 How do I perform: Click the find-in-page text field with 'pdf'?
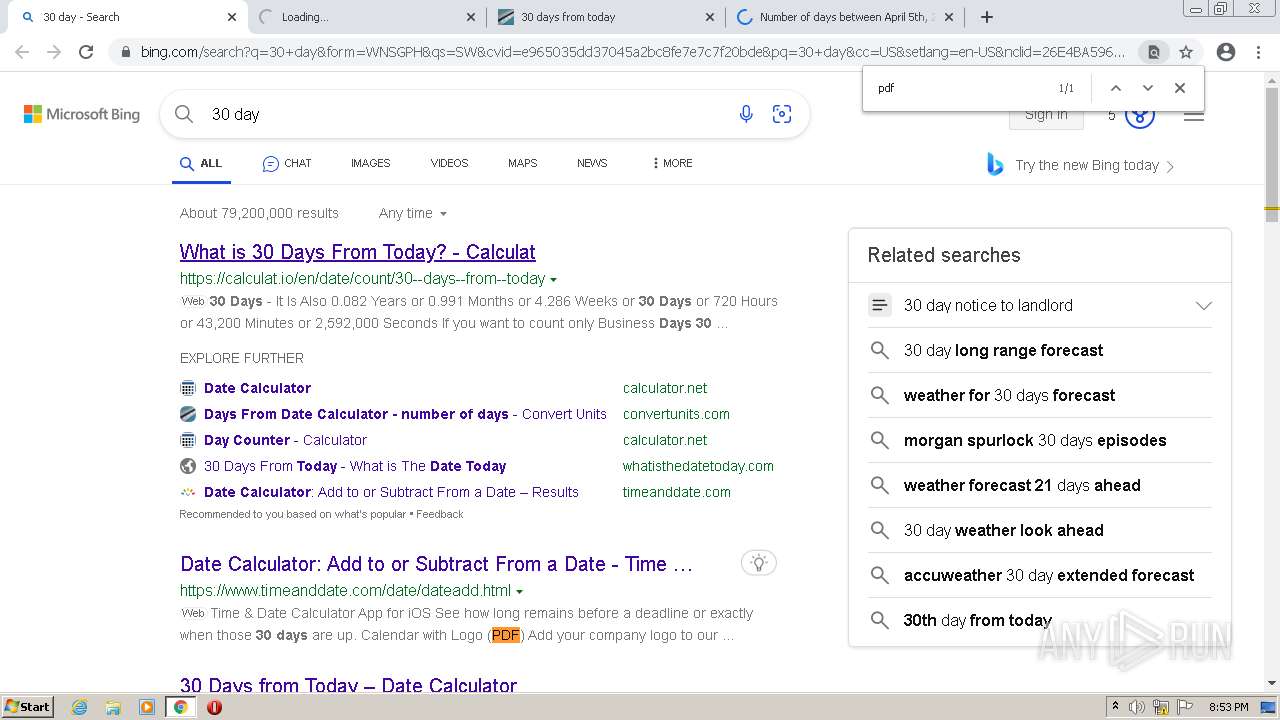[960, 88]
